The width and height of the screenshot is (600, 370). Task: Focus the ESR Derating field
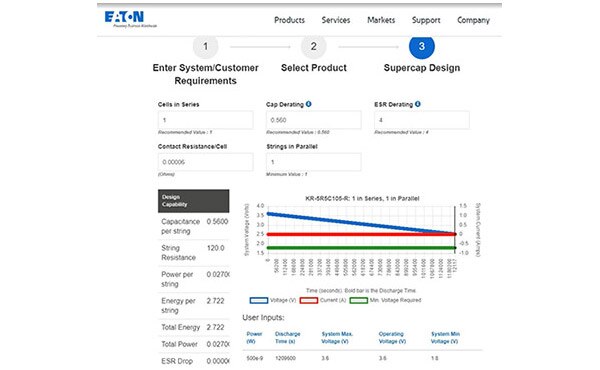pyautogui.click(x=422, y=120)
